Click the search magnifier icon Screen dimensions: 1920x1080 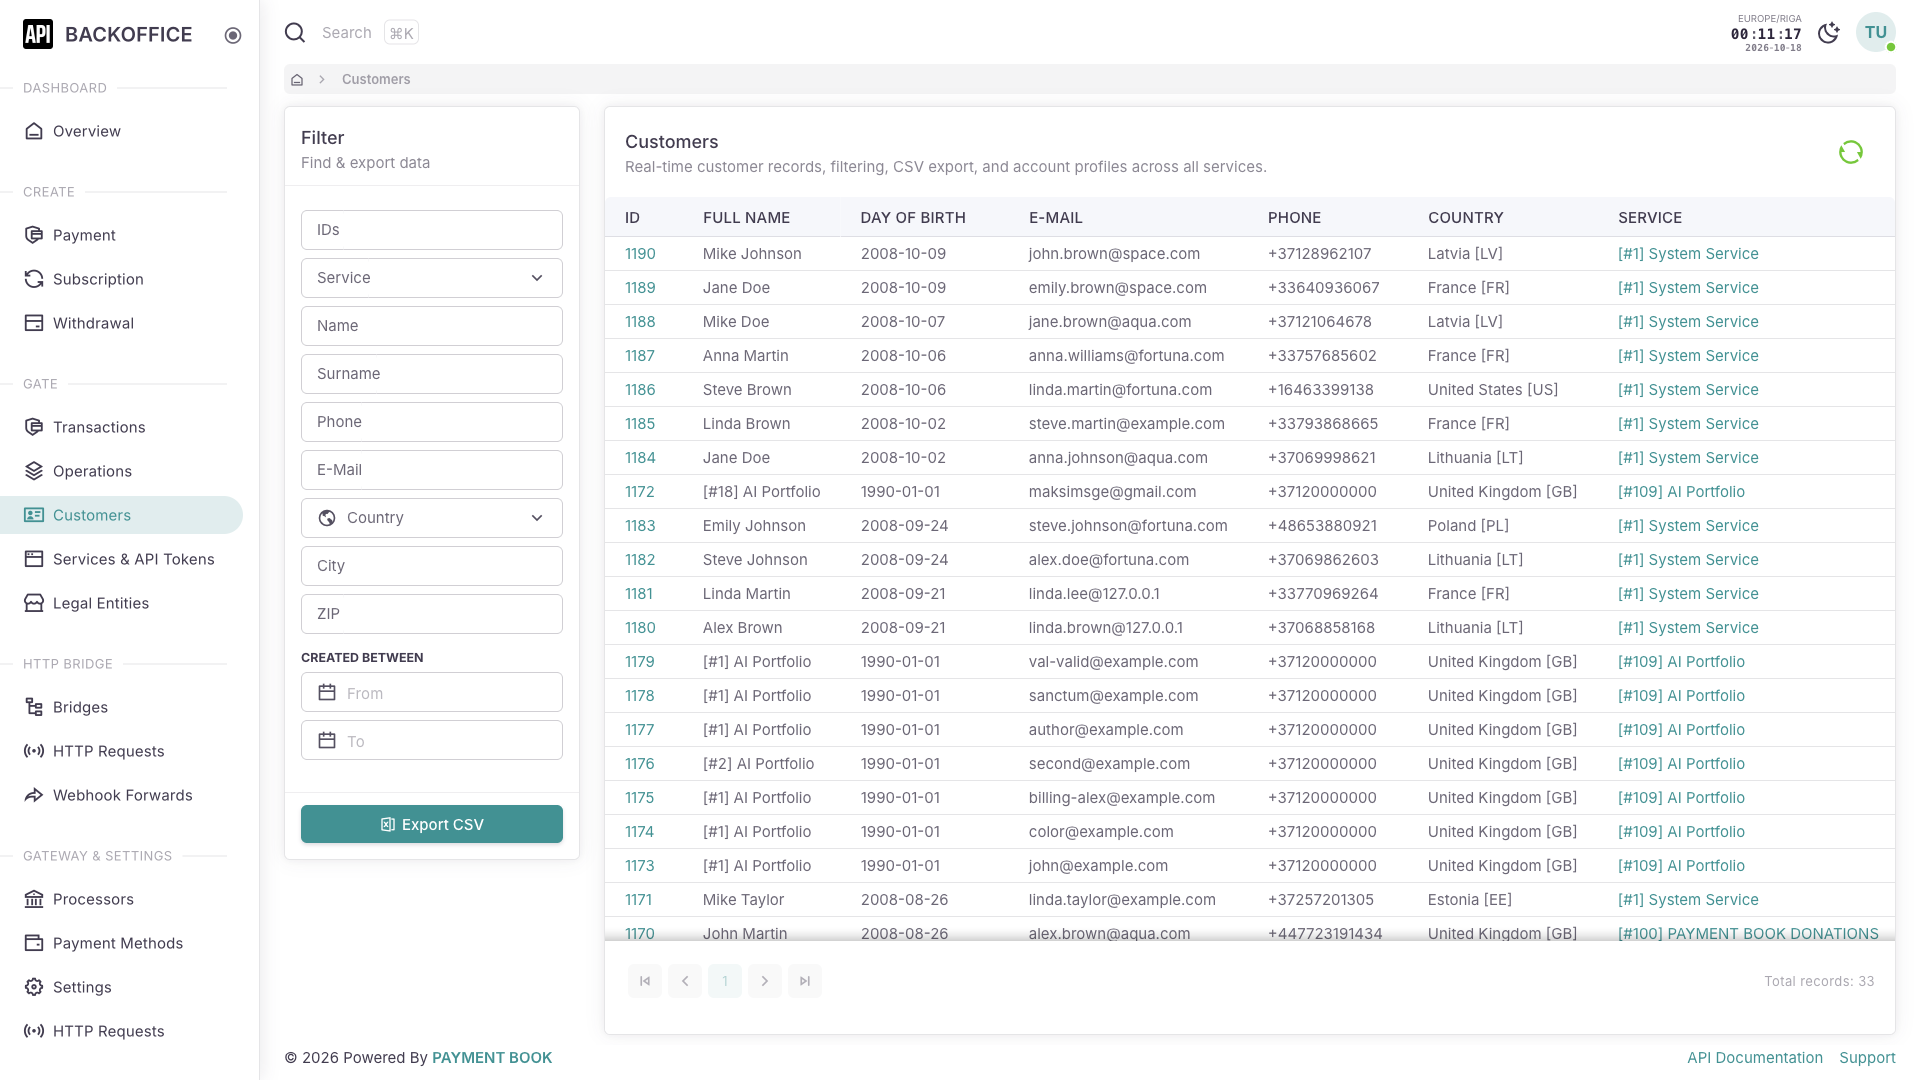point(295,33)
